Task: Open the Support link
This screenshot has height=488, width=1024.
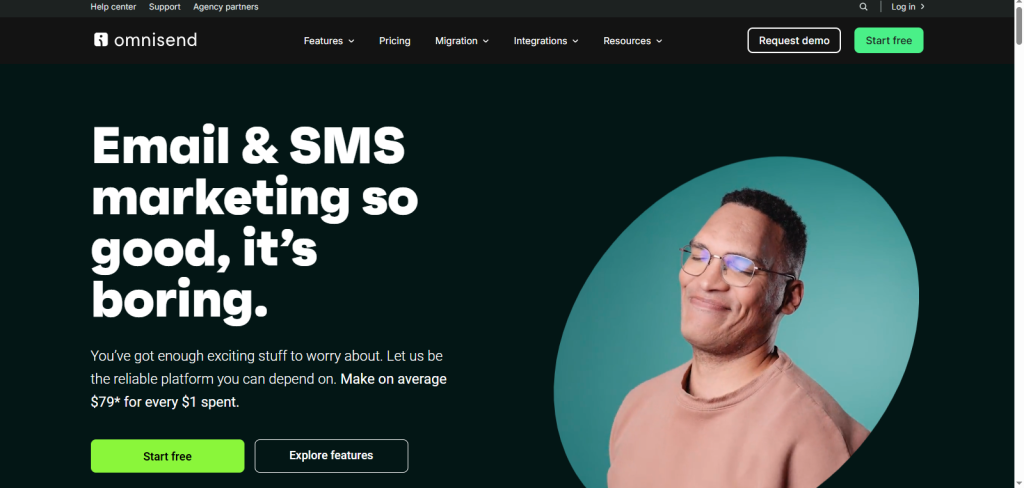Action: (x=165, y=7)
